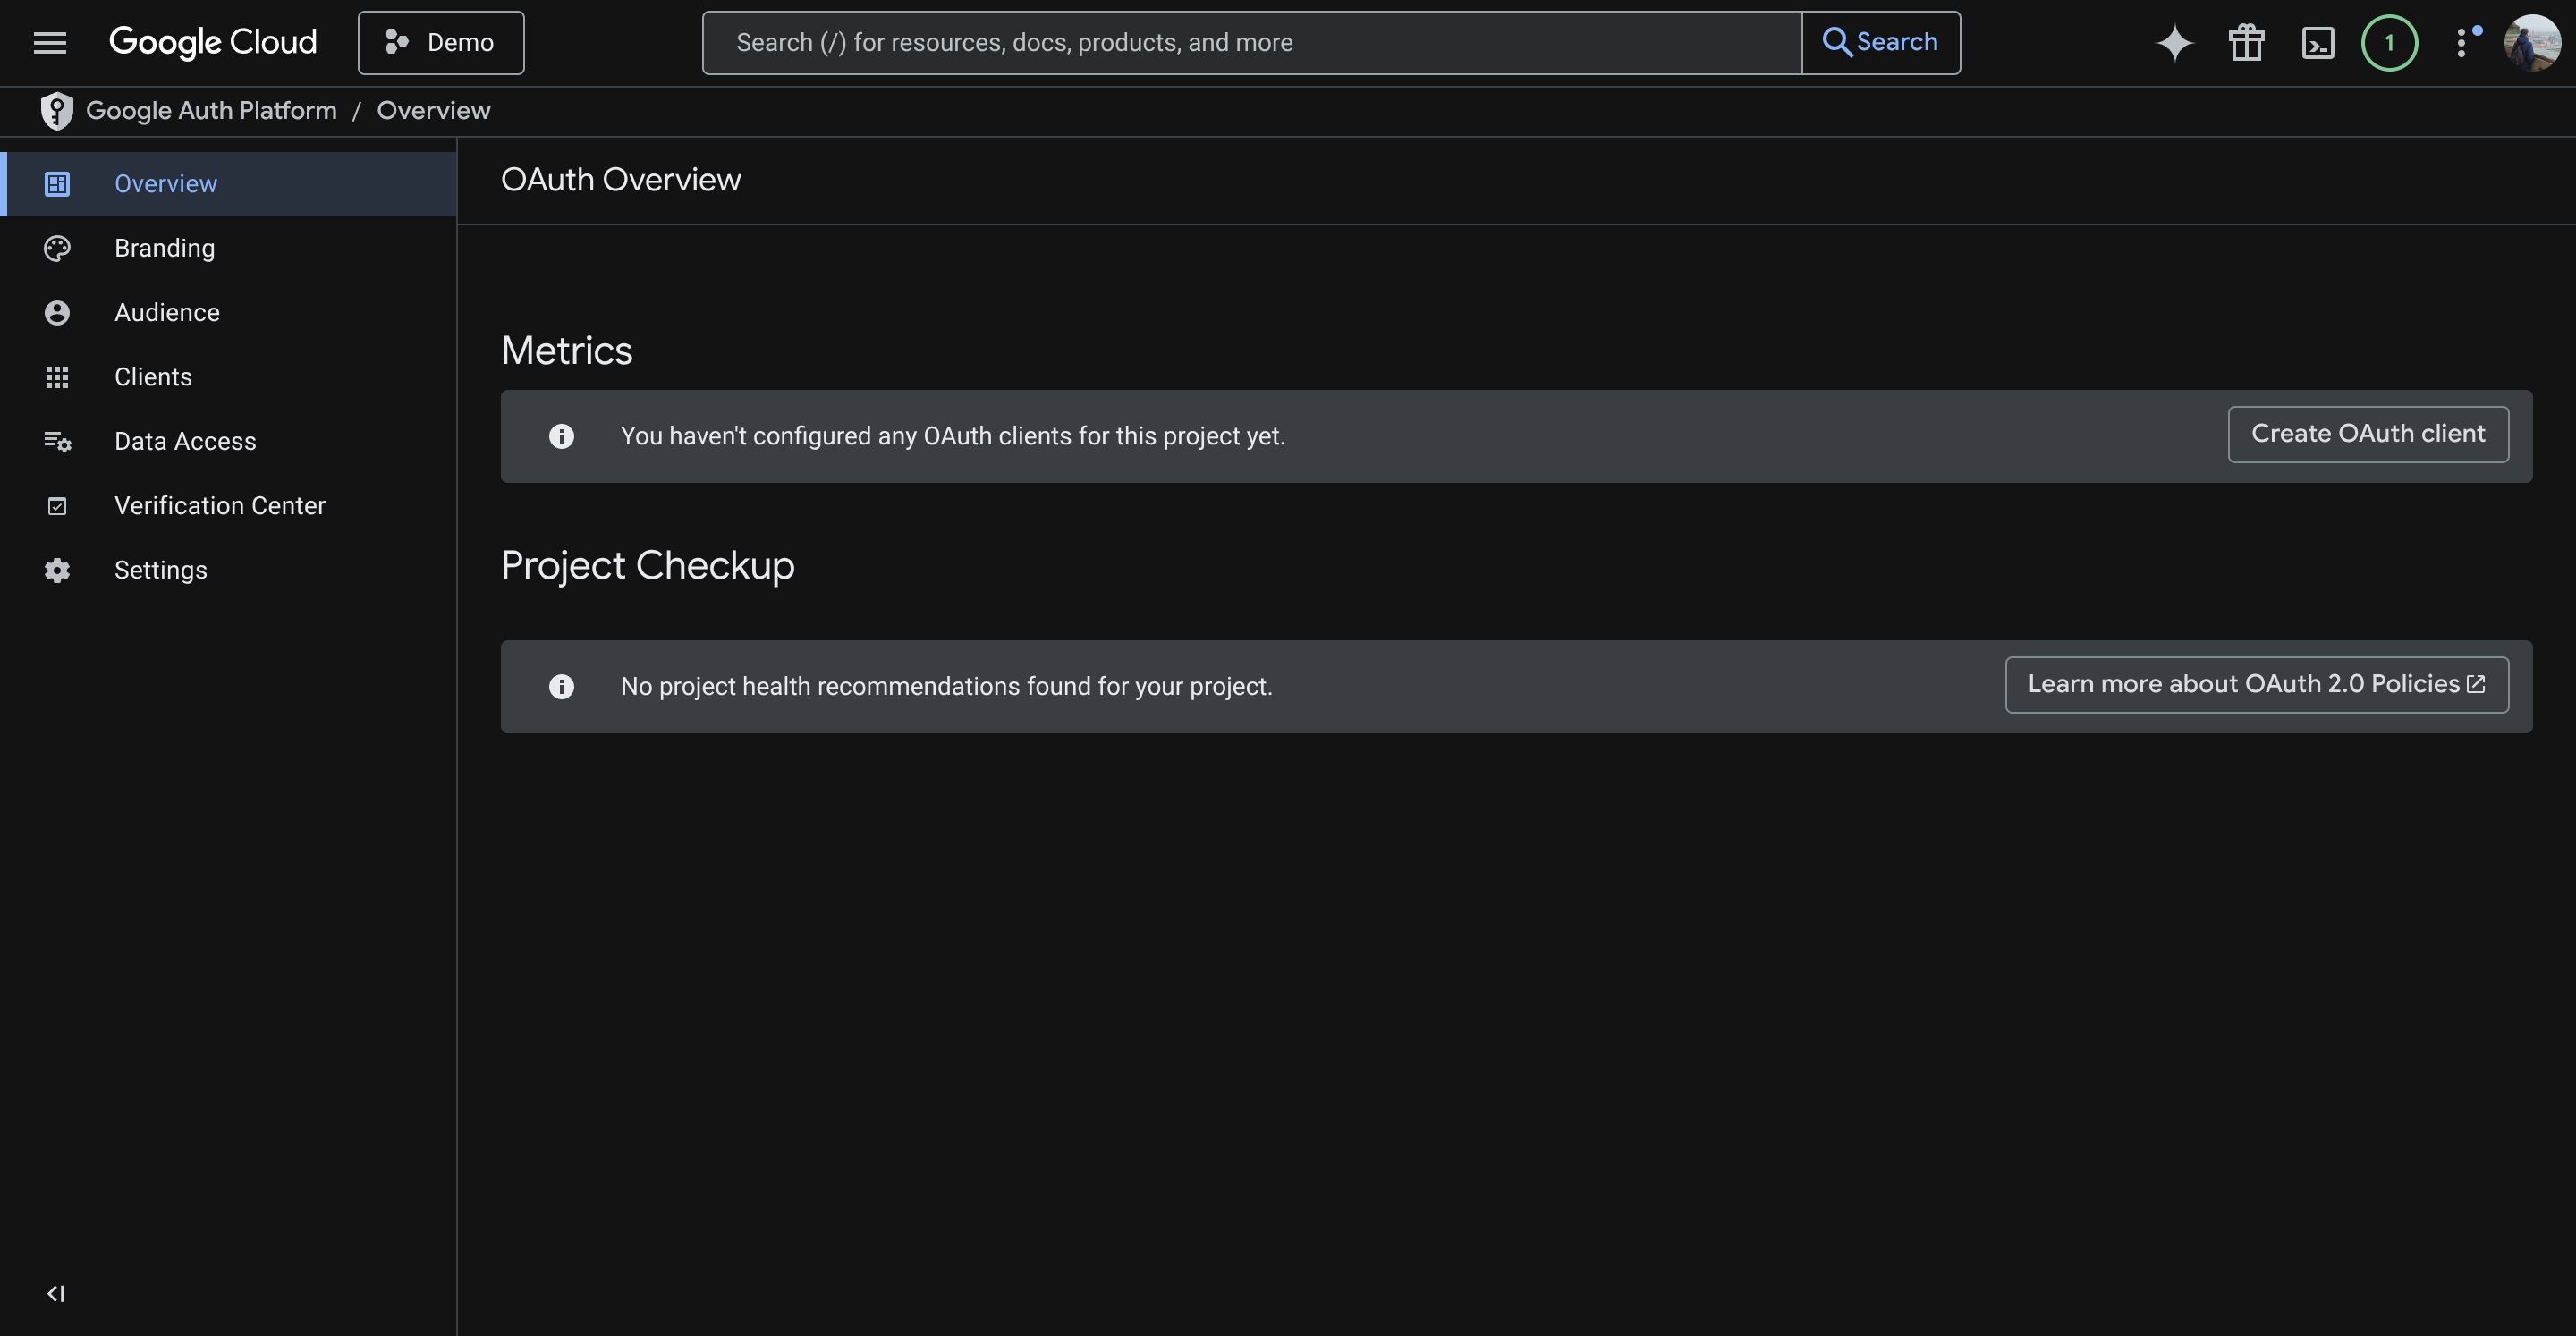Switch to the Overview sidebar entry
The width and height of the screenshot is (2576, 1336).
(165, 183)
